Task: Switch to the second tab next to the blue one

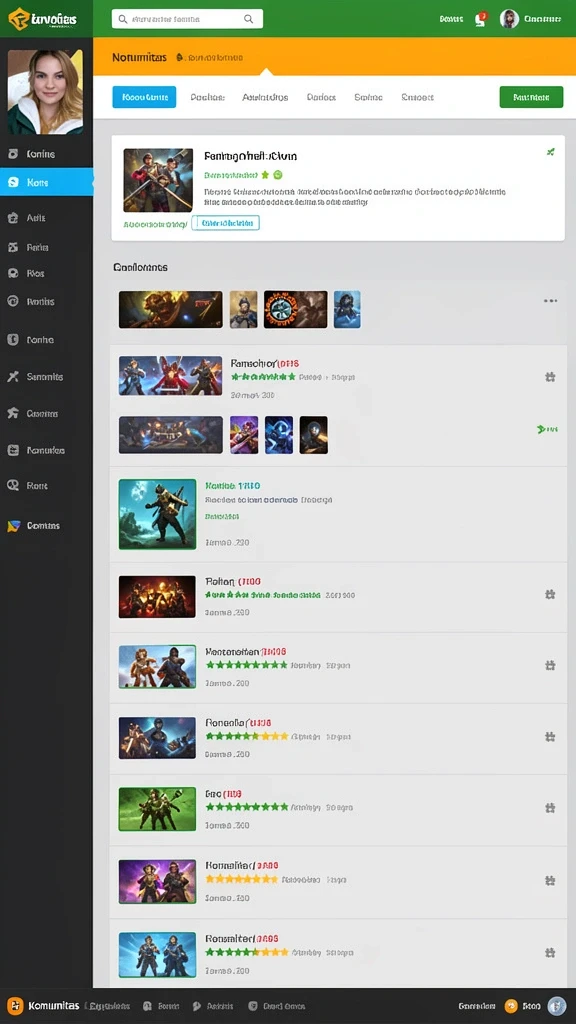Action: point(208,97)
